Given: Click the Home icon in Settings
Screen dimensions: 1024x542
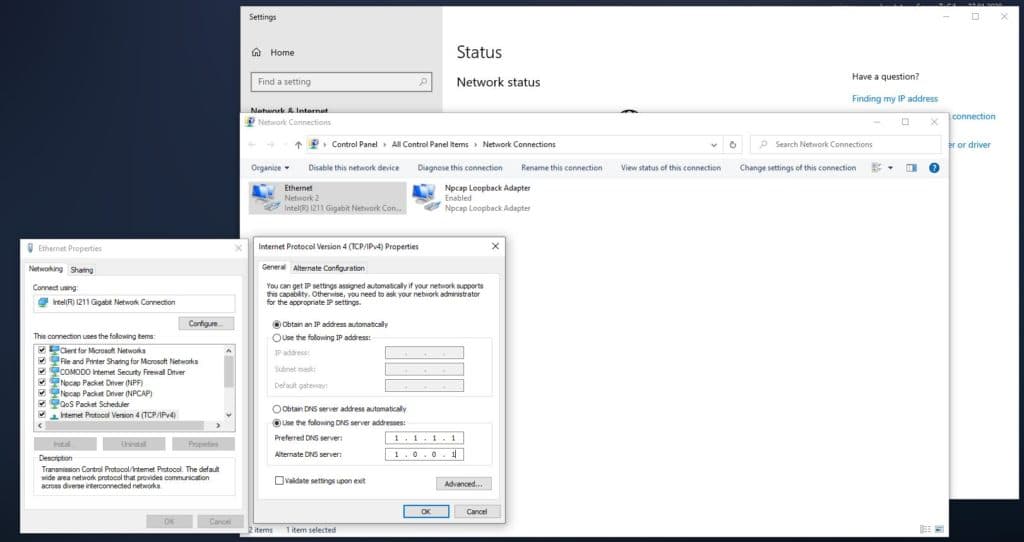Looking at the screenshot, I should click(x=257, y=52).
